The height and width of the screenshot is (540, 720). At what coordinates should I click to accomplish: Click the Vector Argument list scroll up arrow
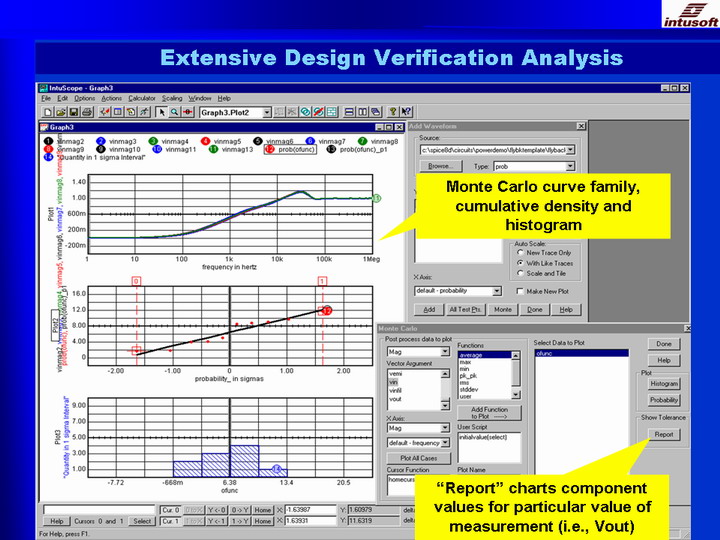[x=444, y=374]
